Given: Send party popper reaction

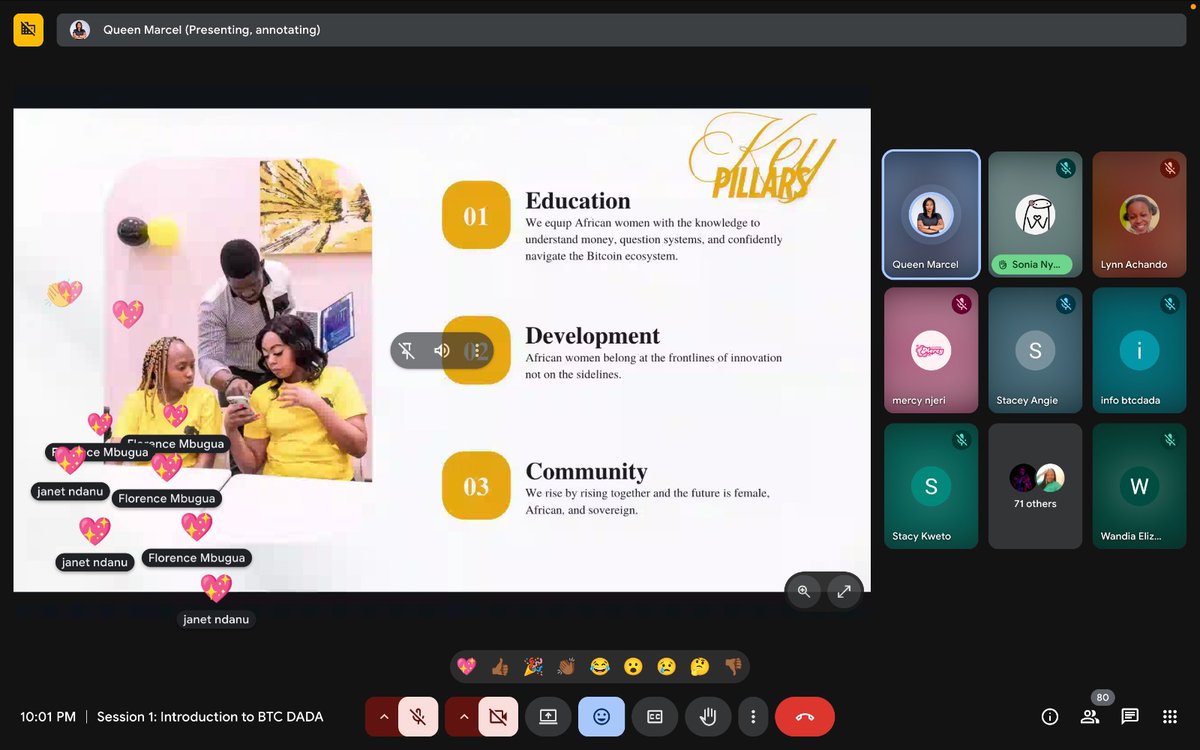Looking at the screenshot, I should [533, 666].
